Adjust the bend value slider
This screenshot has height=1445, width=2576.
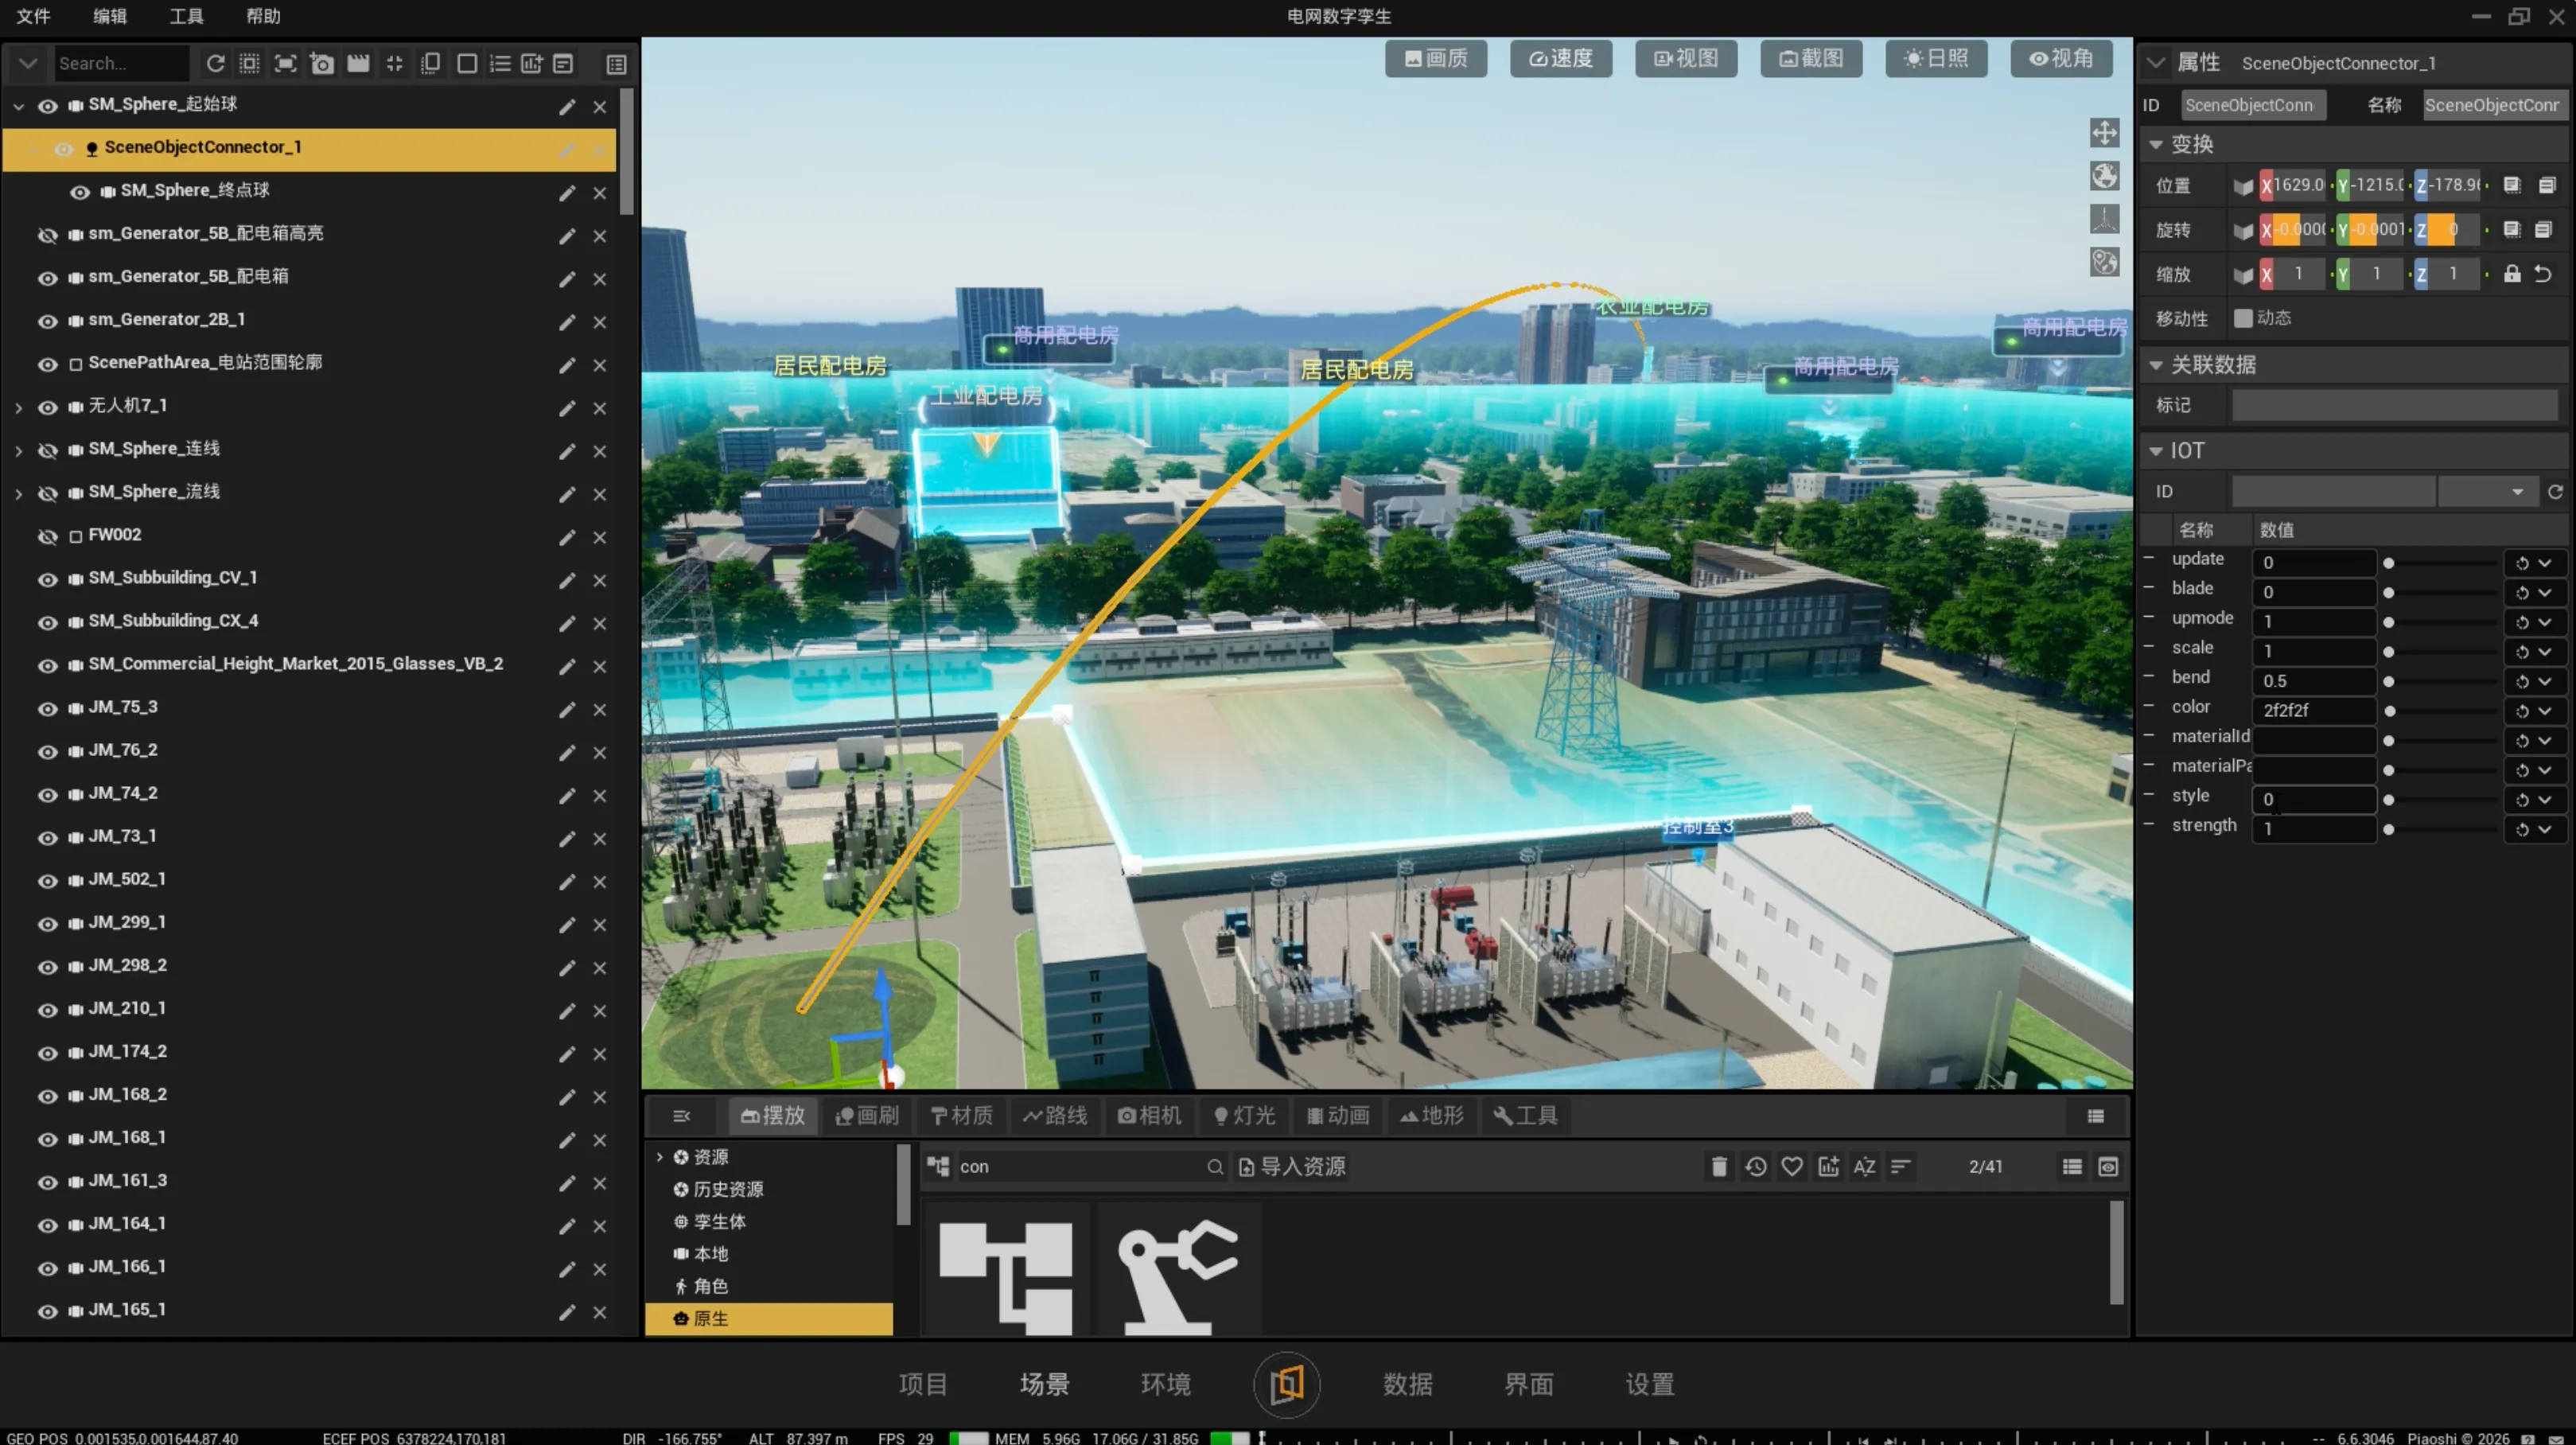click(2389, 682)
